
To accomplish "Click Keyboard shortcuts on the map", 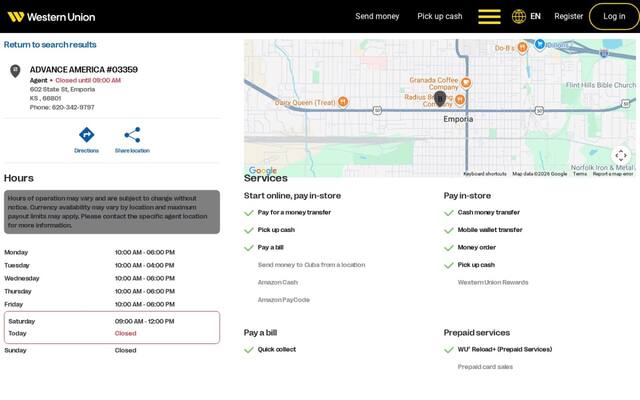I will tap(485, 174).
